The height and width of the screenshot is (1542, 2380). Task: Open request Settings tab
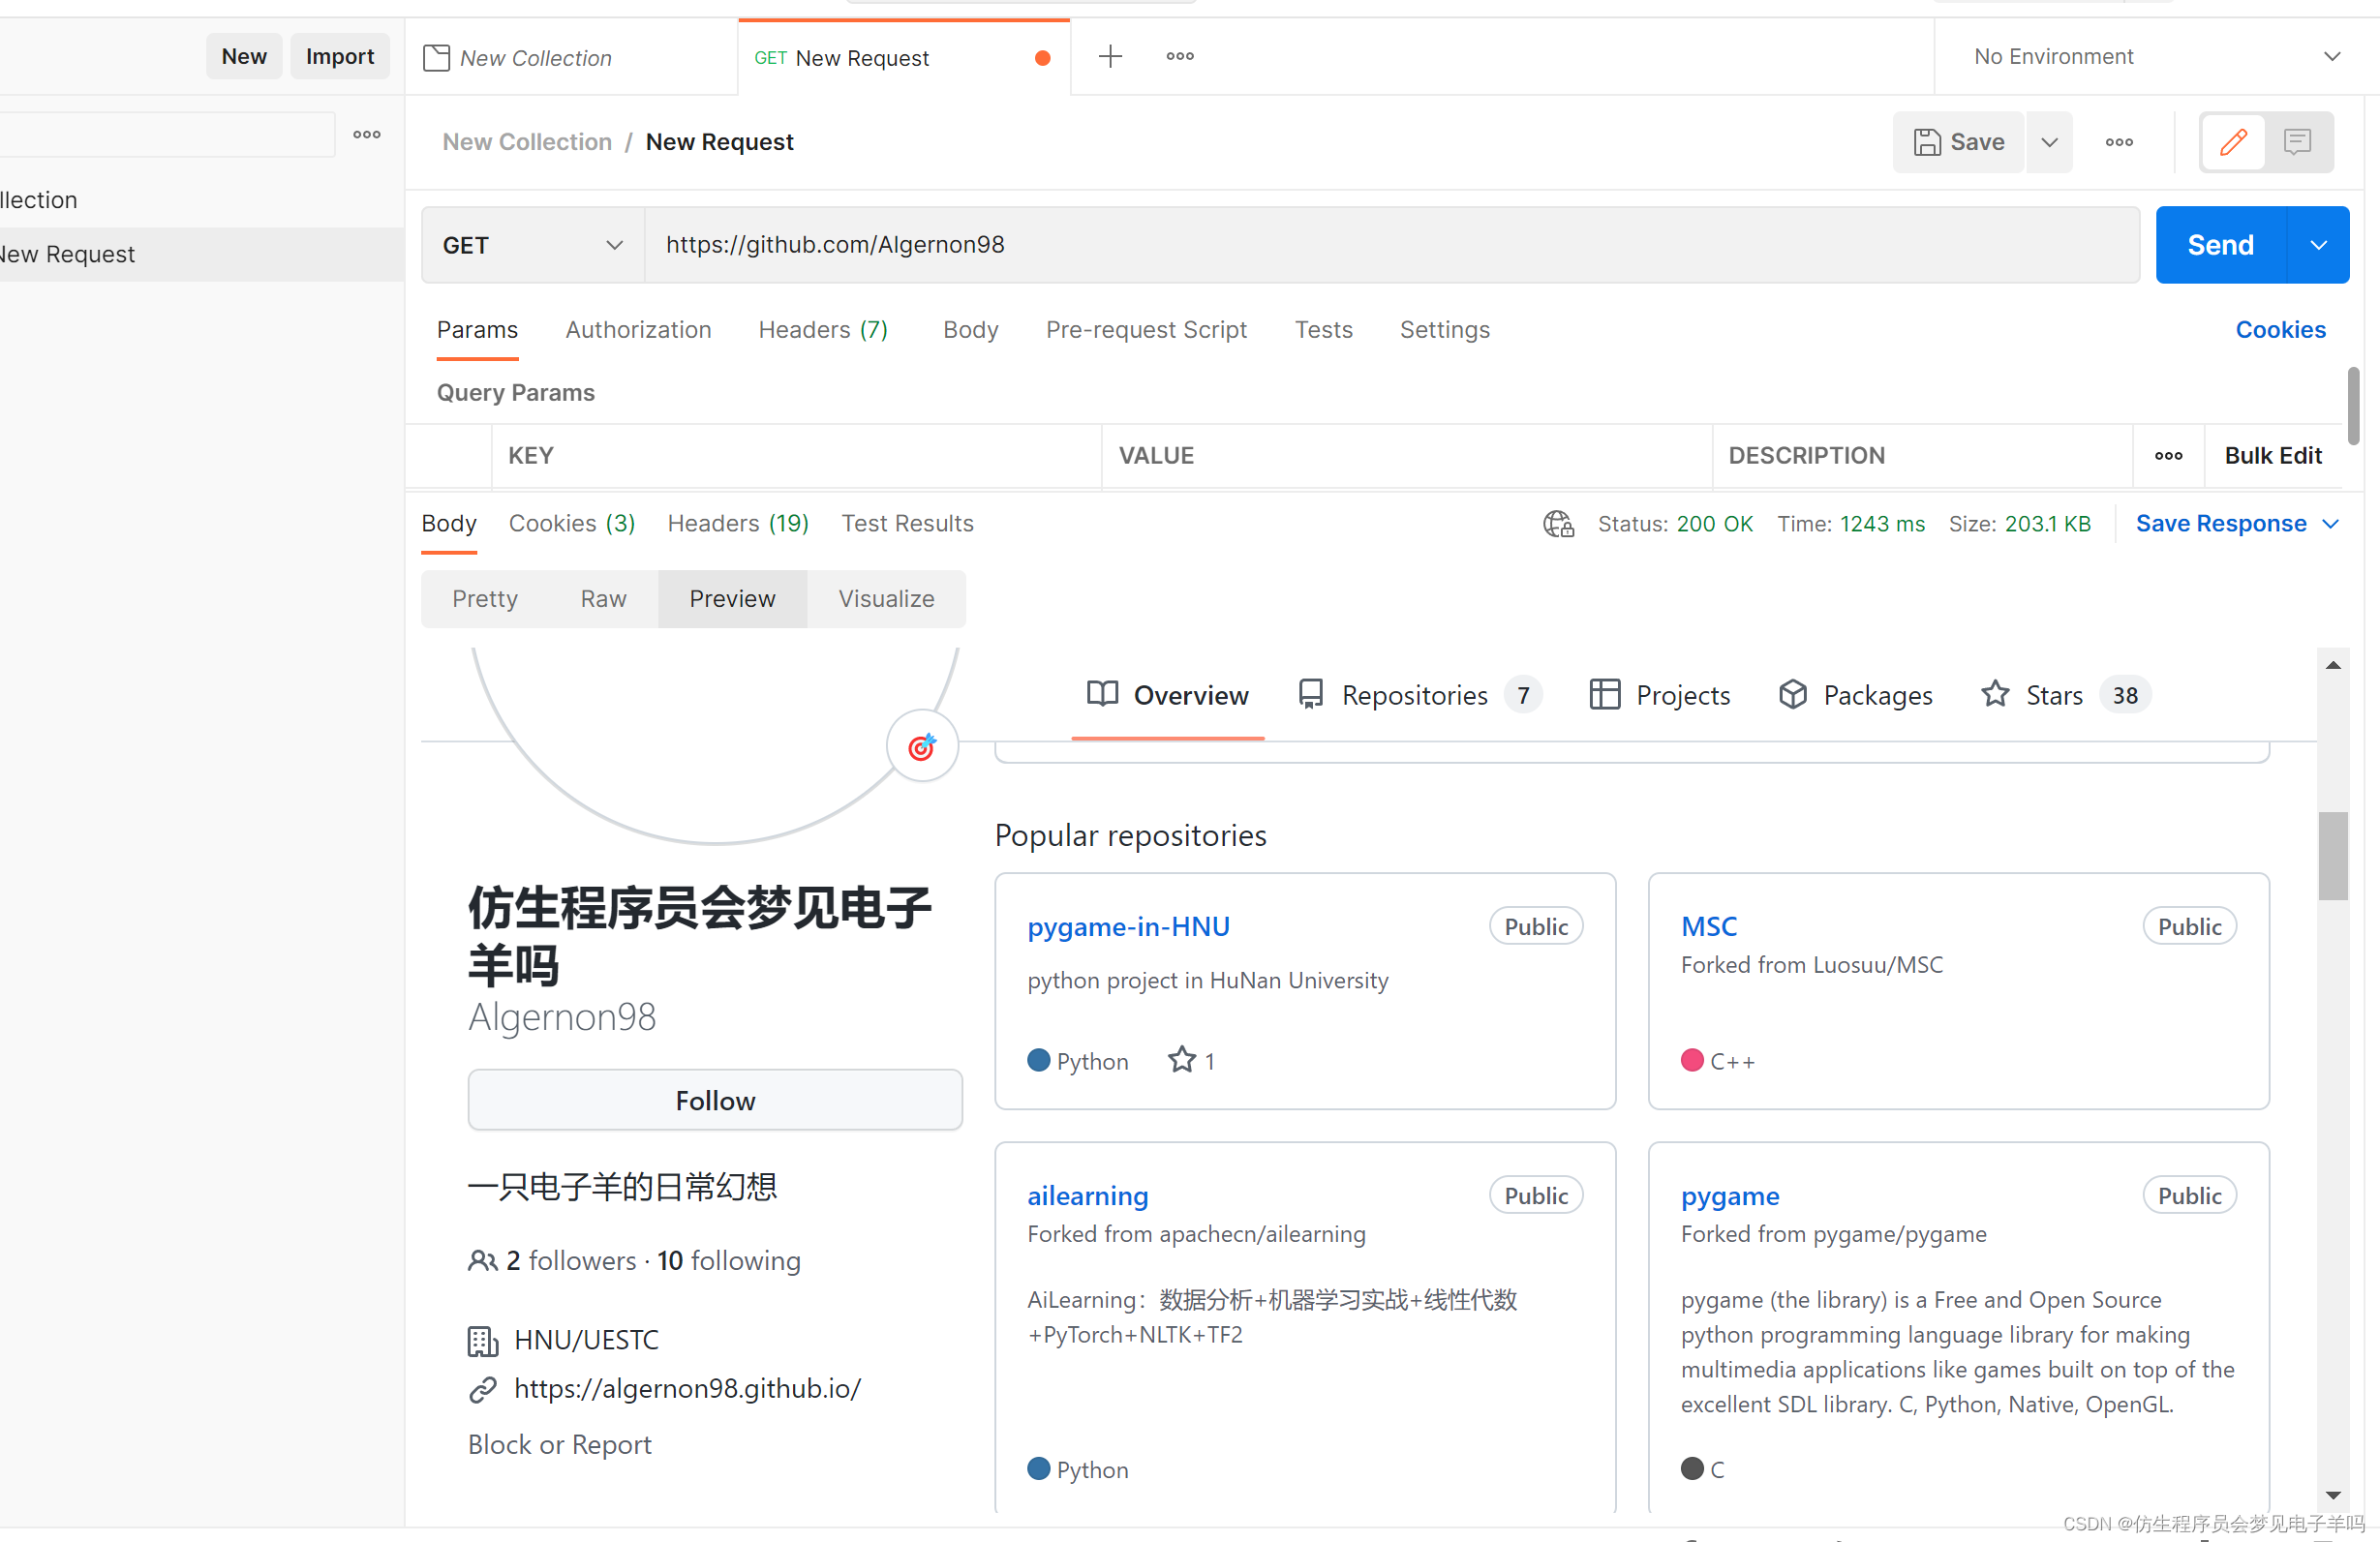coord(1444,330)
